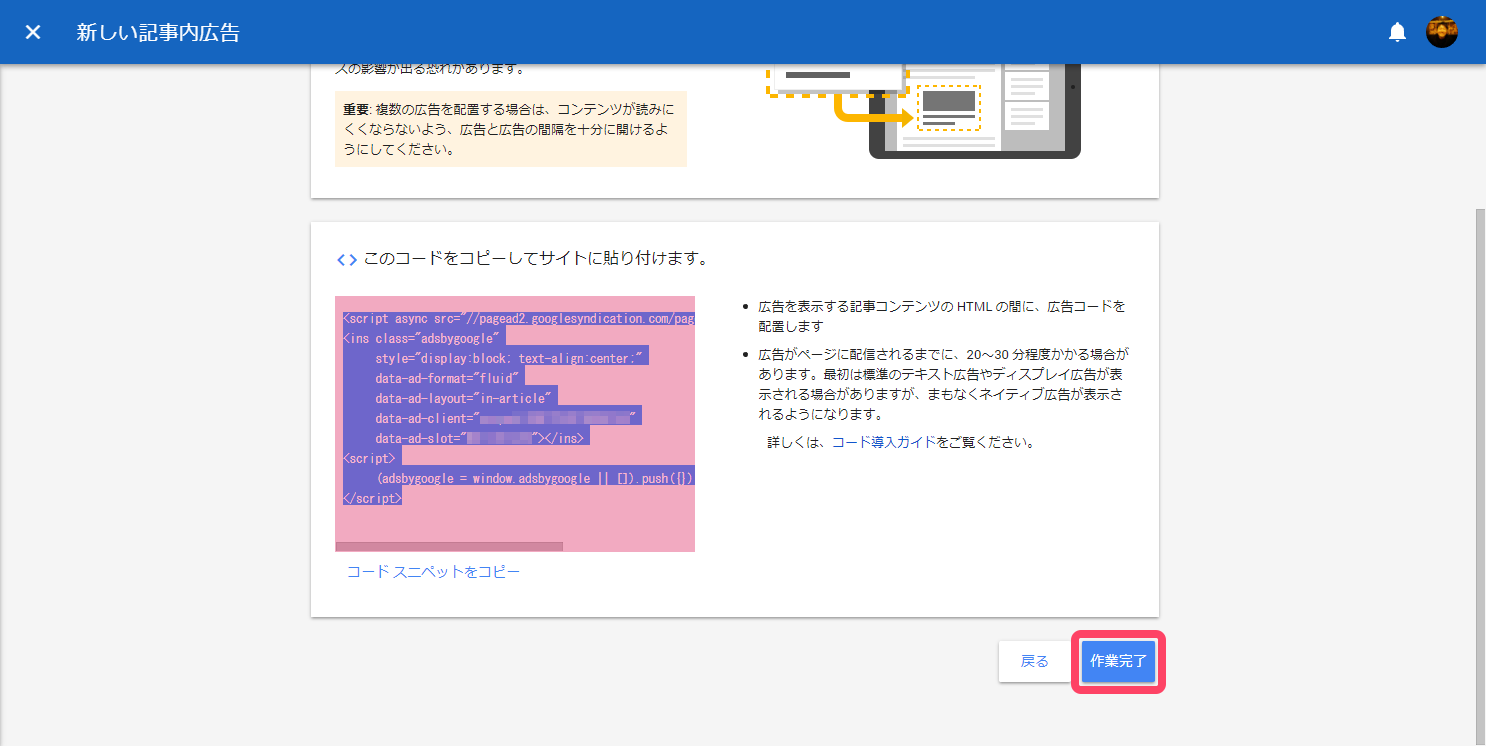Open the account profile avatar
1486x746 pixels.
tap(1441, 32)
